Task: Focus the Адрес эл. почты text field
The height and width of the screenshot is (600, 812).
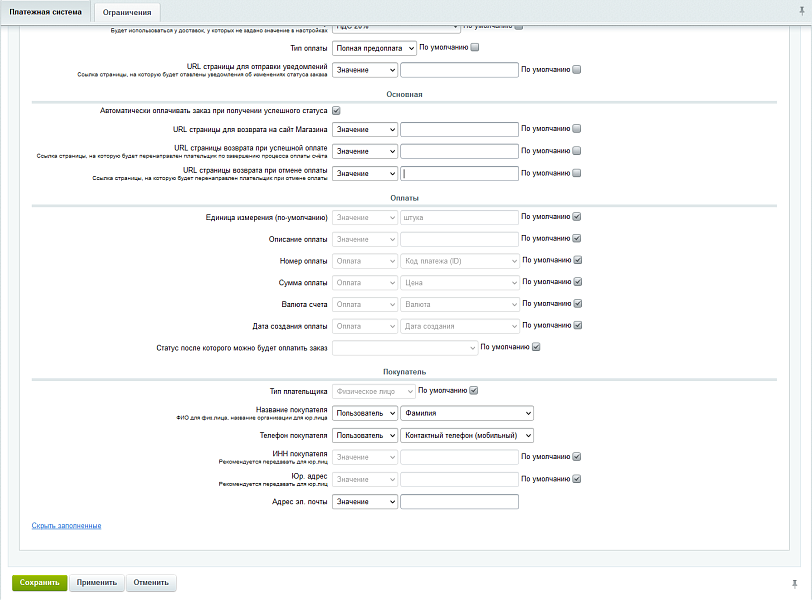Action: [x=459, y=502]
